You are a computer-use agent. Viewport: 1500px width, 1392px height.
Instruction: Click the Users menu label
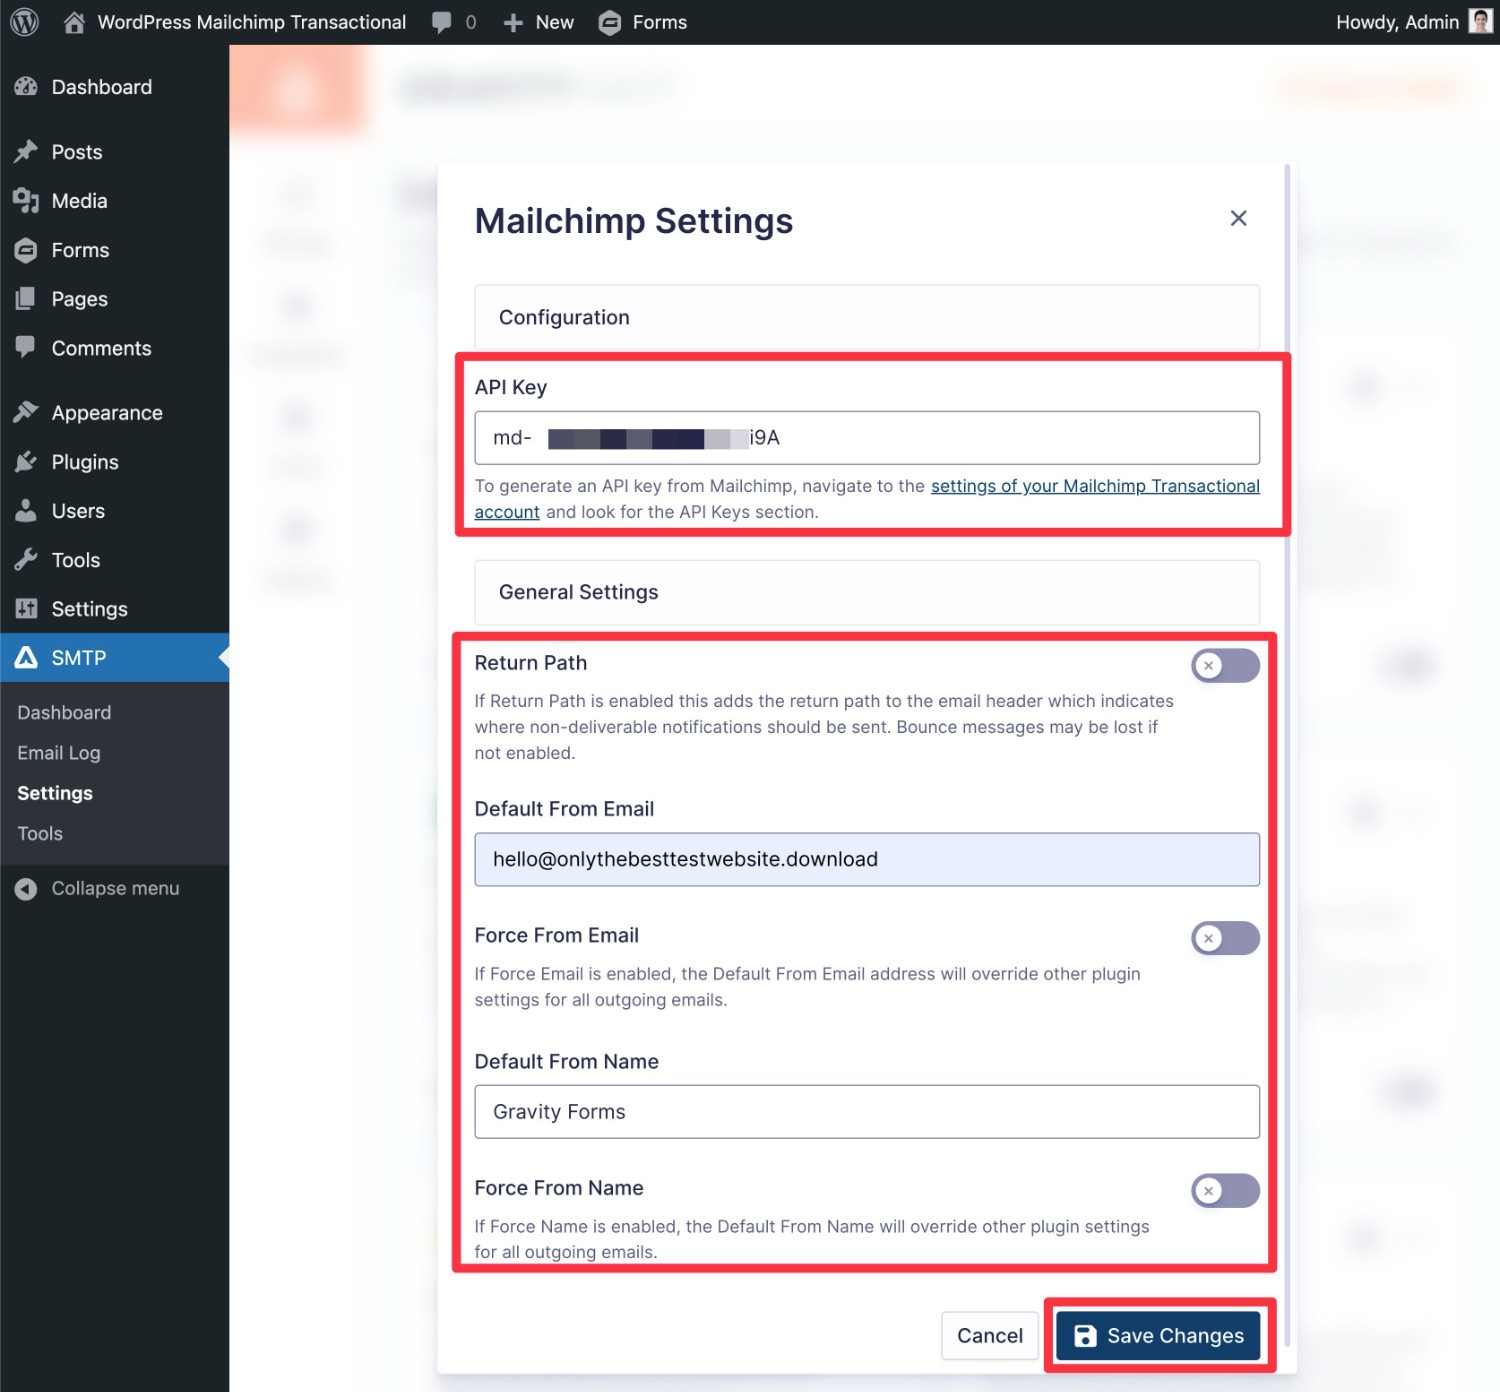point(78,511)
